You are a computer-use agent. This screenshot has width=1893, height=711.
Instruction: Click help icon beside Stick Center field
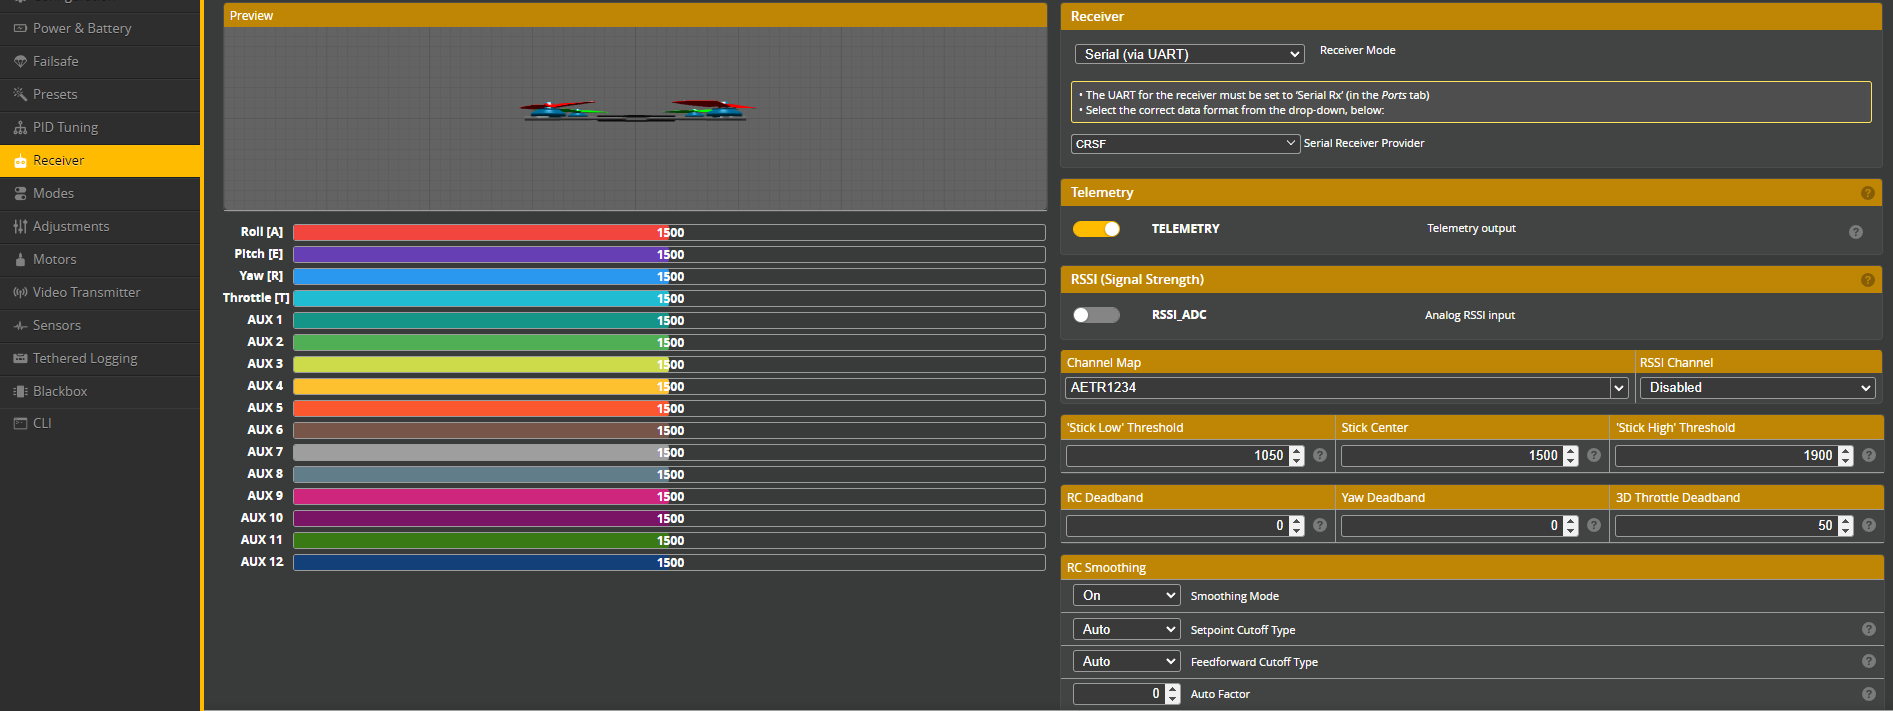1594,455
